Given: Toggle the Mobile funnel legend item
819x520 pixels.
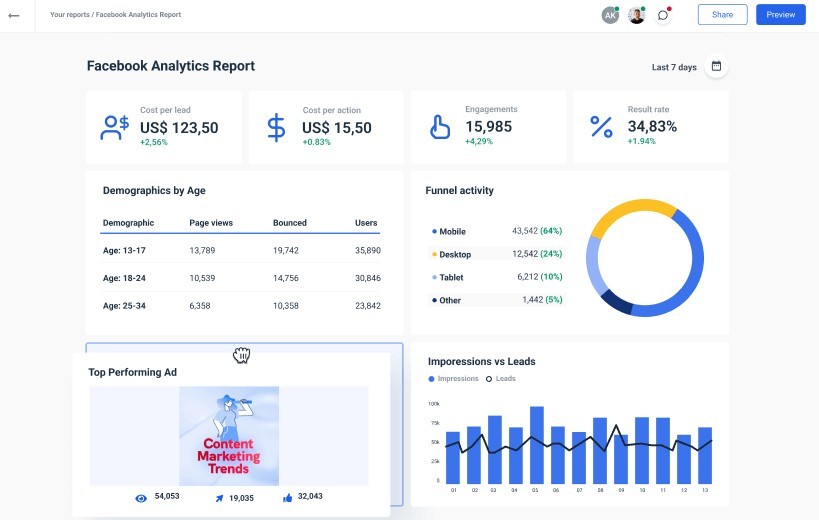Looking at the screenshot, I should tap(451, 231).
